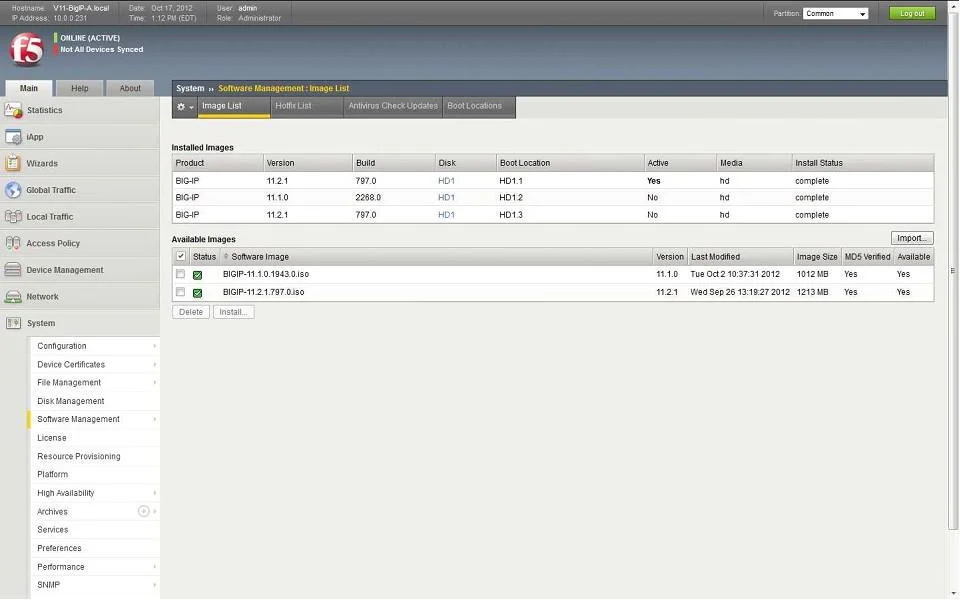Click the Image Size column header
The image size is (960, 600).
pos(817,257)
